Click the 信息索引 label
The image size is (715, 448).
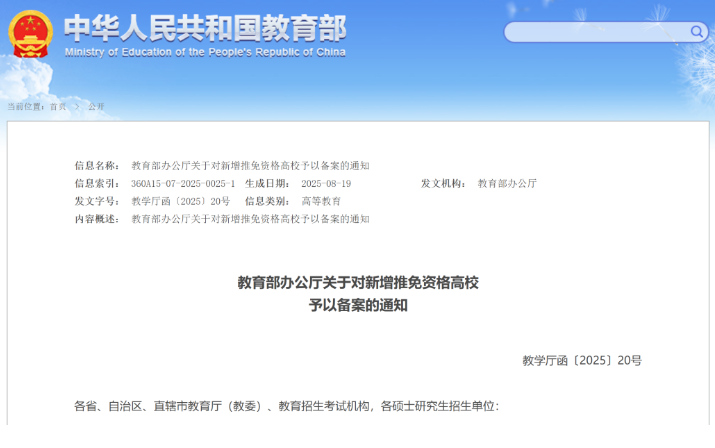[x=97, y=183]
